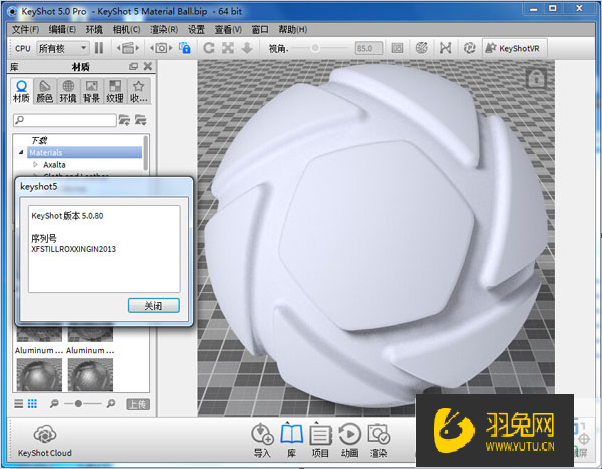This screenshot has height=469, width=602.
Task: Click the import folder icon beside search
Action: click(x=141, y=120)
